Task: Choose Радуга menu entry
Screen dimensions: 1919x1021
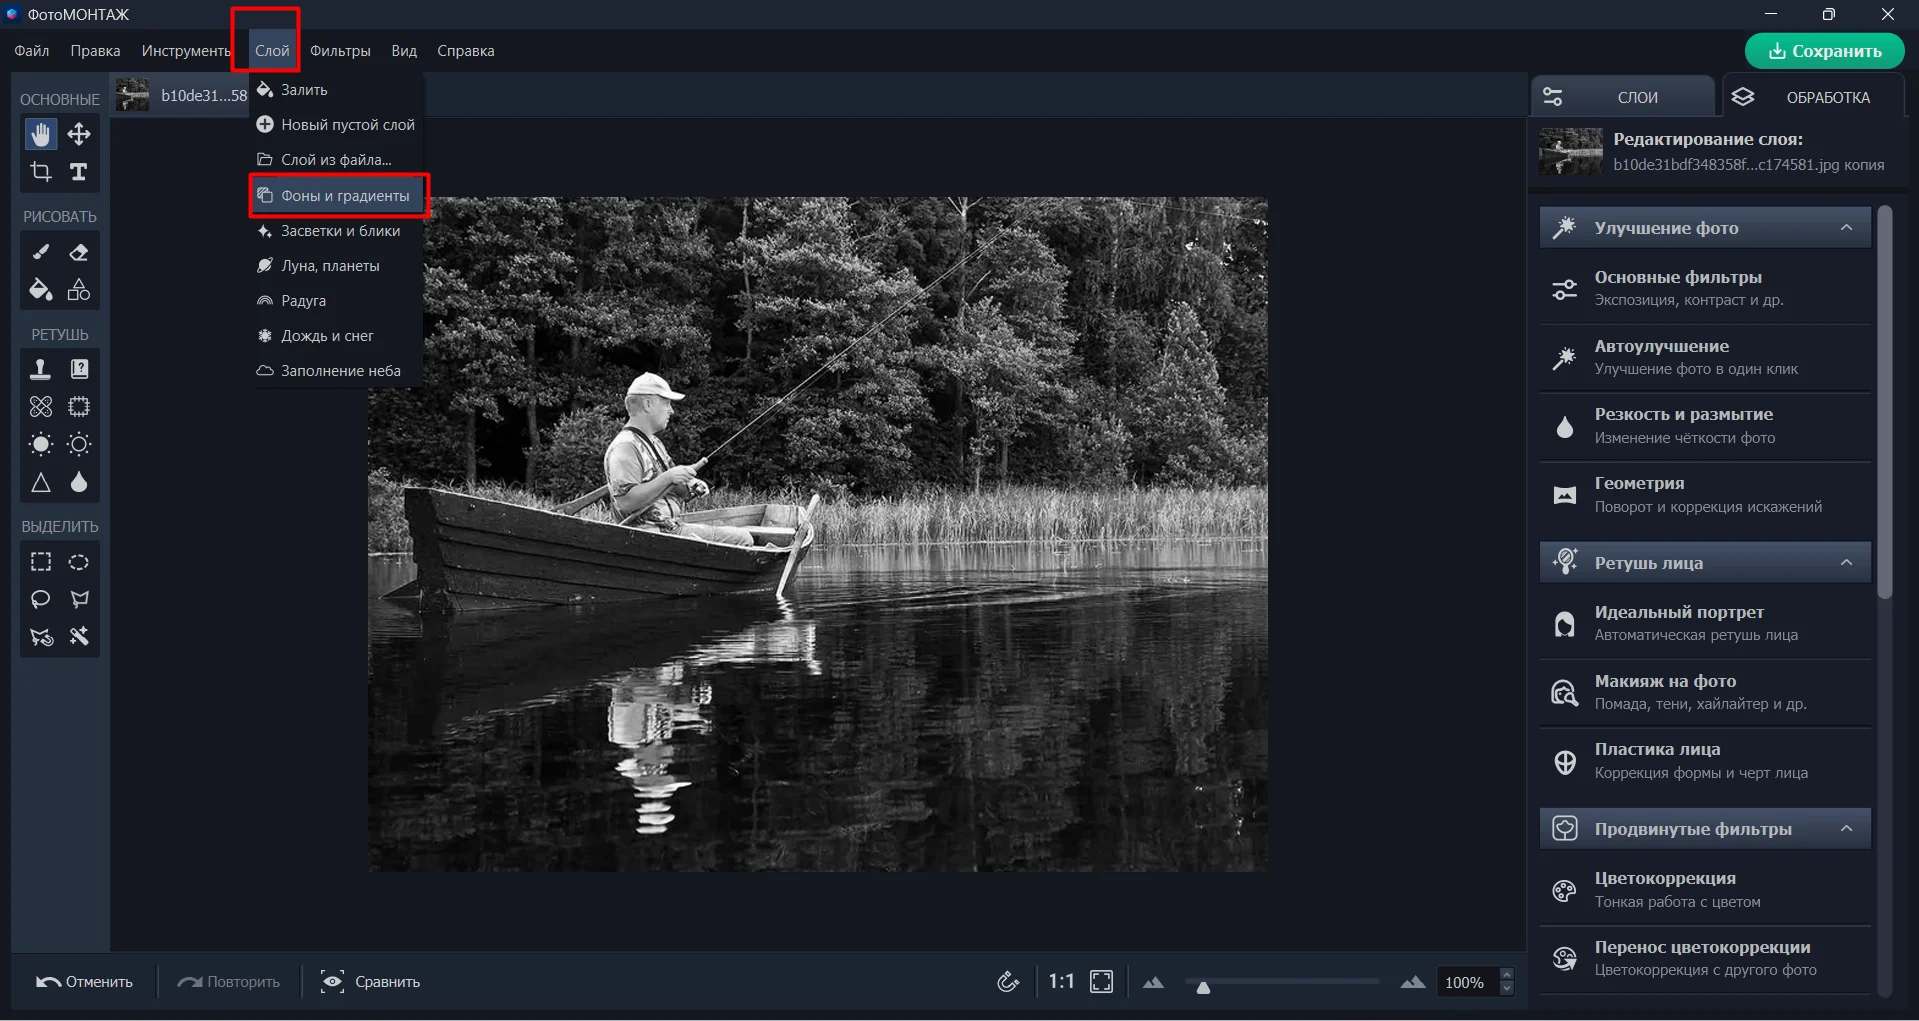Action: point(336,301)
